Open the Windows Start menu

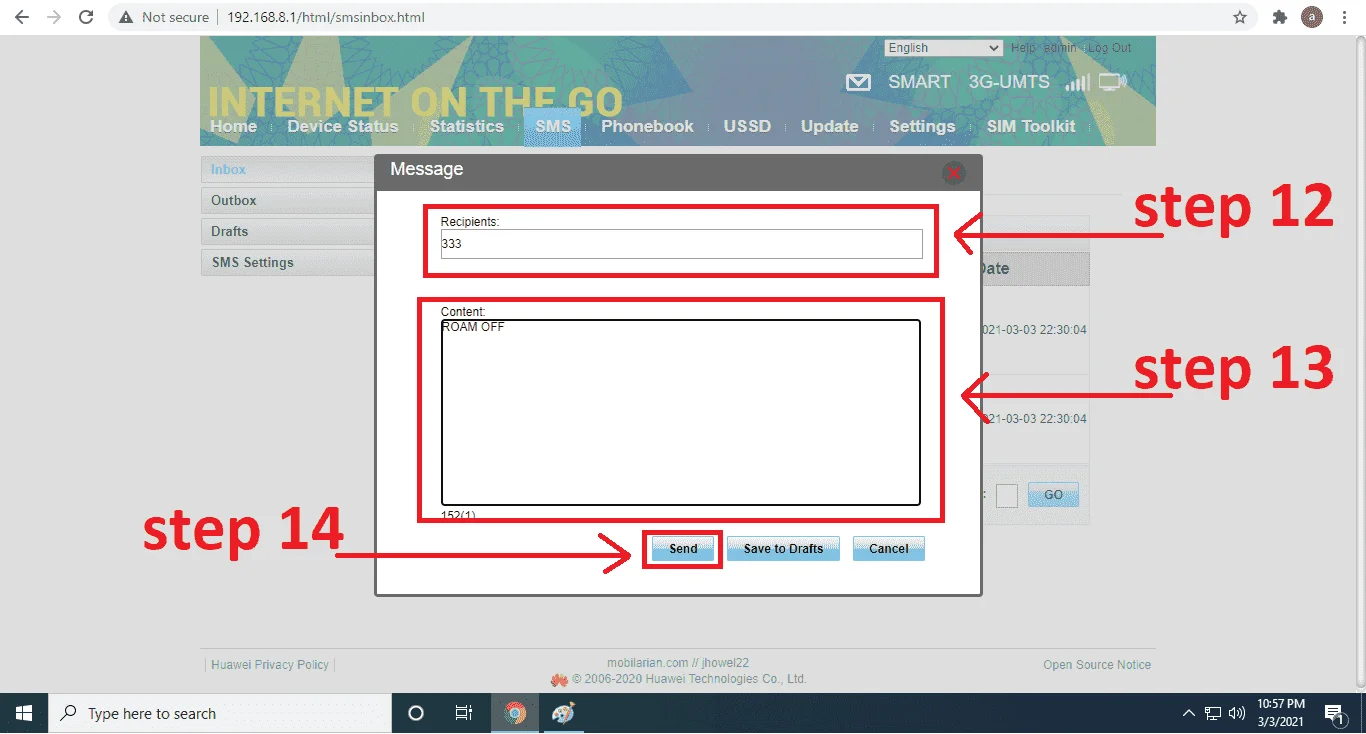coord(24,713)
